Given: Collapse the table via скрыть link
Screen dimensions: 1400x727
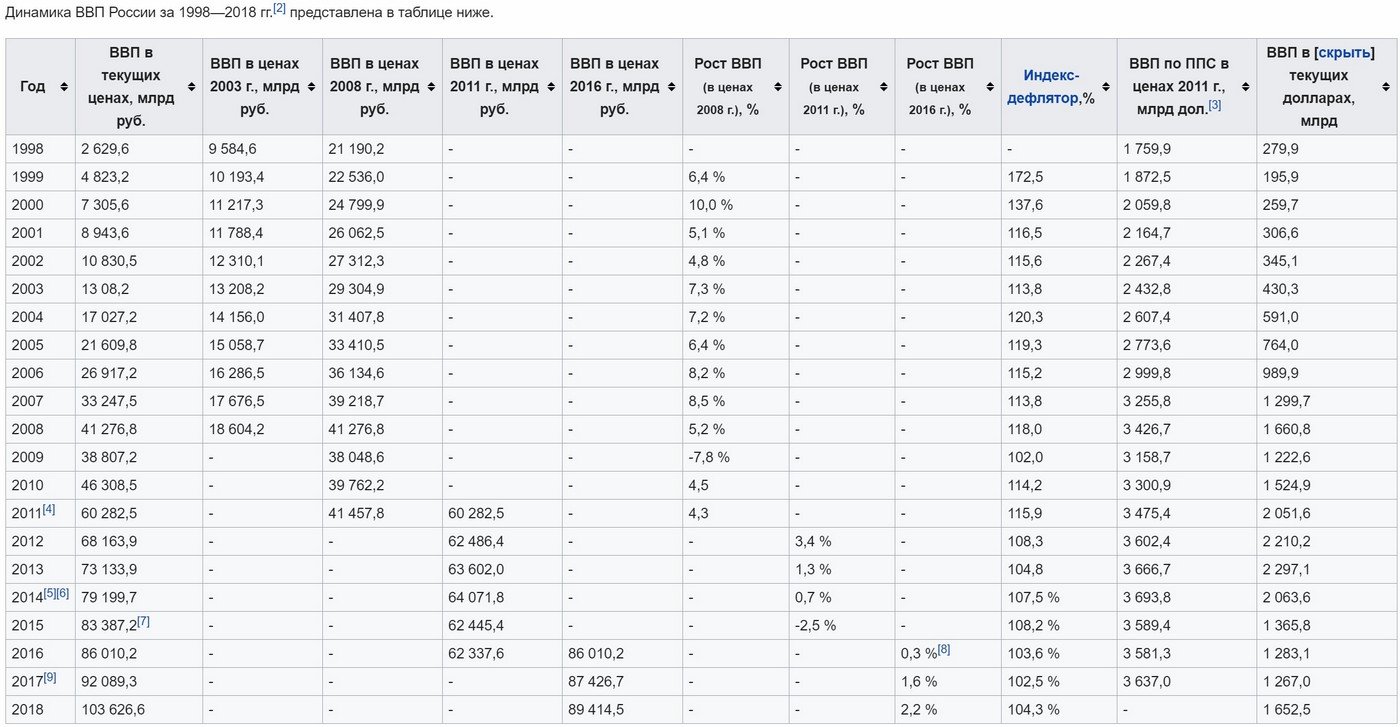Looking at the screenshot, I should click(1345, 53).
